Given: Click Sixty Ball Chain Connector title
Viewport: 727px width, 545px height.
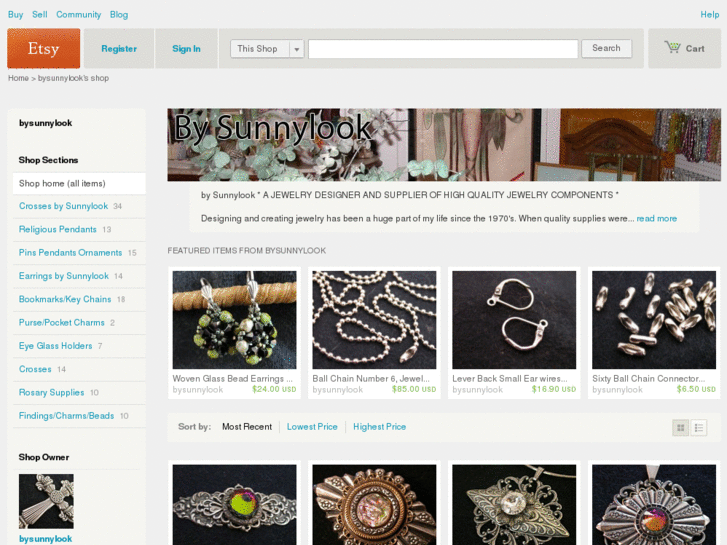Looking at the screenshot, I should [x=649, y=378].
